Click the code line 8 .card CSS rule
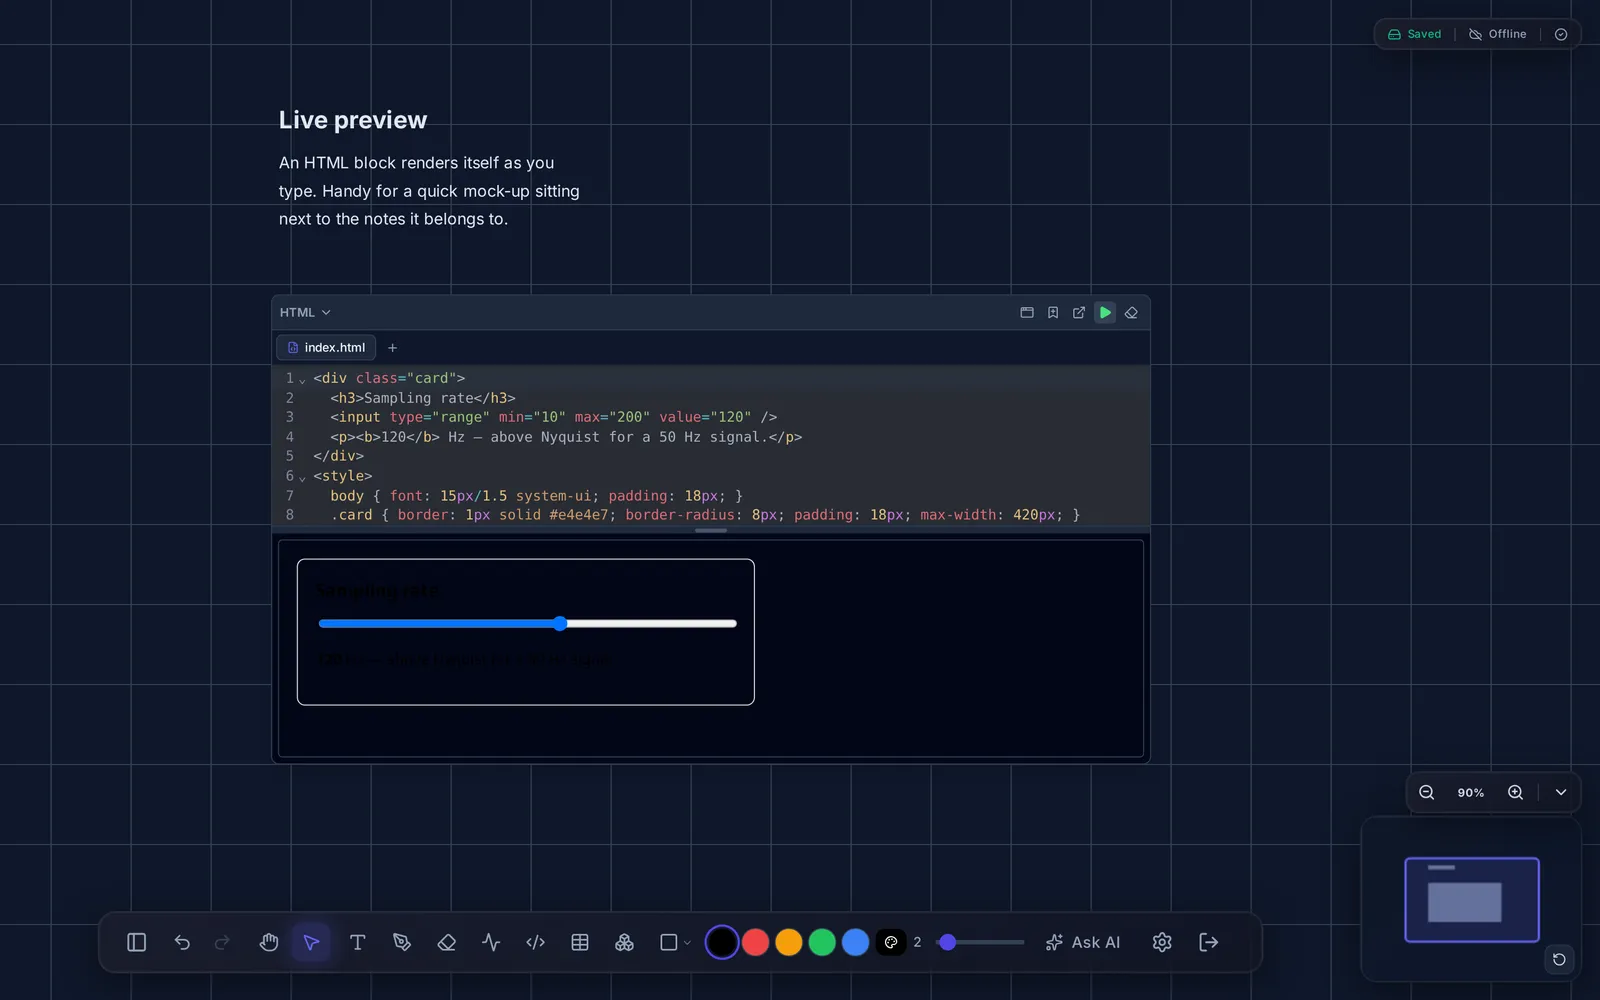Screen dimensions: 1600x1000 click(x=705, y=515)
